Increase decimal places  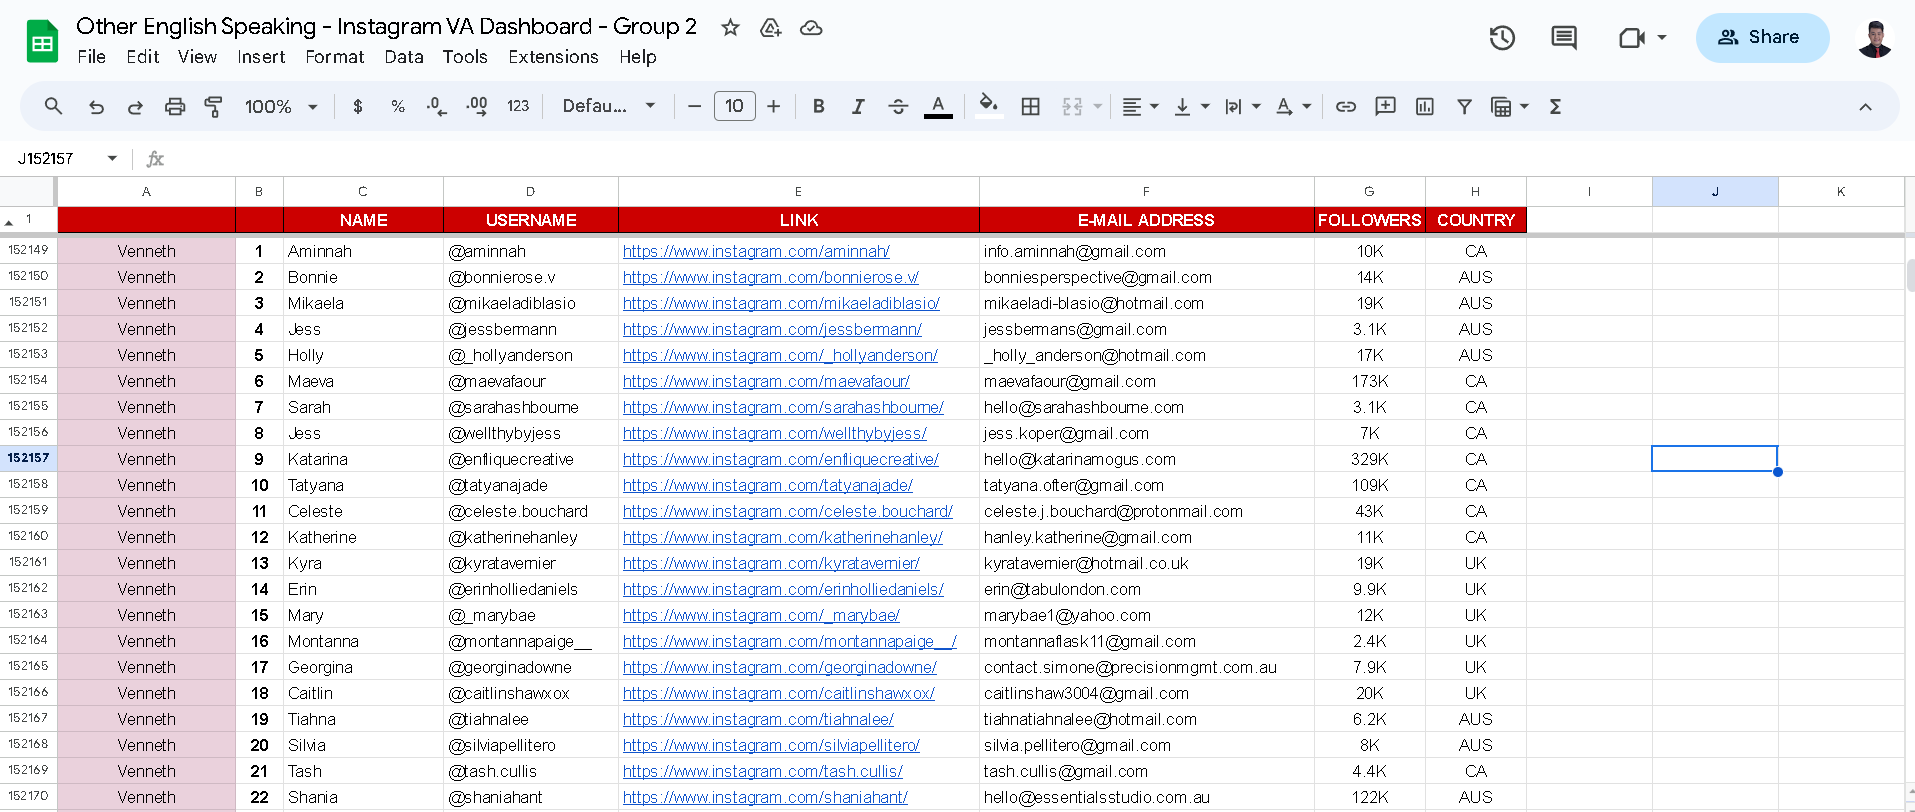point(477,106)
